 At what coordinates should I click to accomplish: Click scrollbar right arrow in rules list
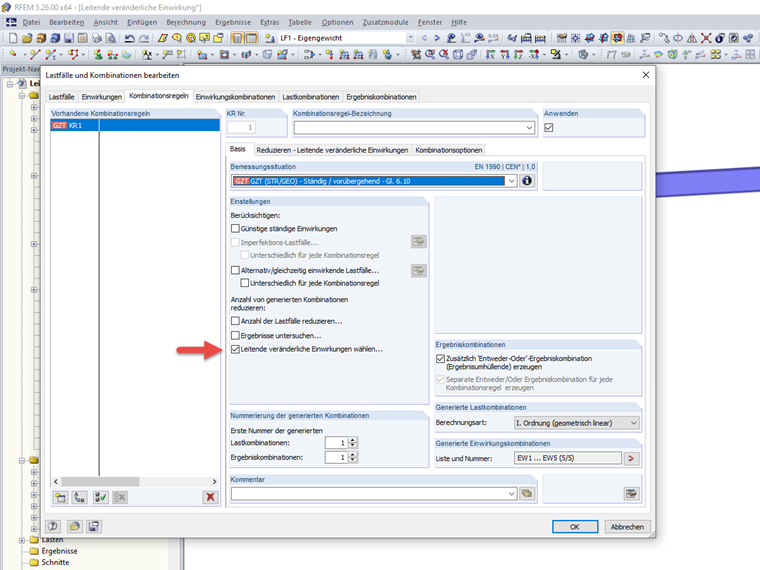[214, 482]
